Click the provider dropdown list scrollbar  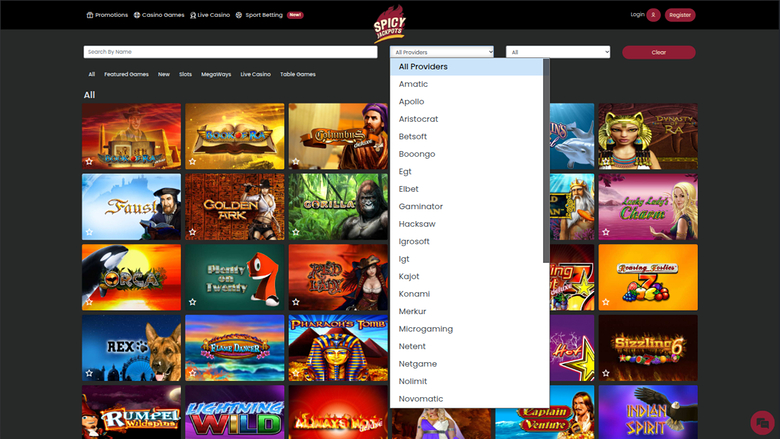click(546, 161)
